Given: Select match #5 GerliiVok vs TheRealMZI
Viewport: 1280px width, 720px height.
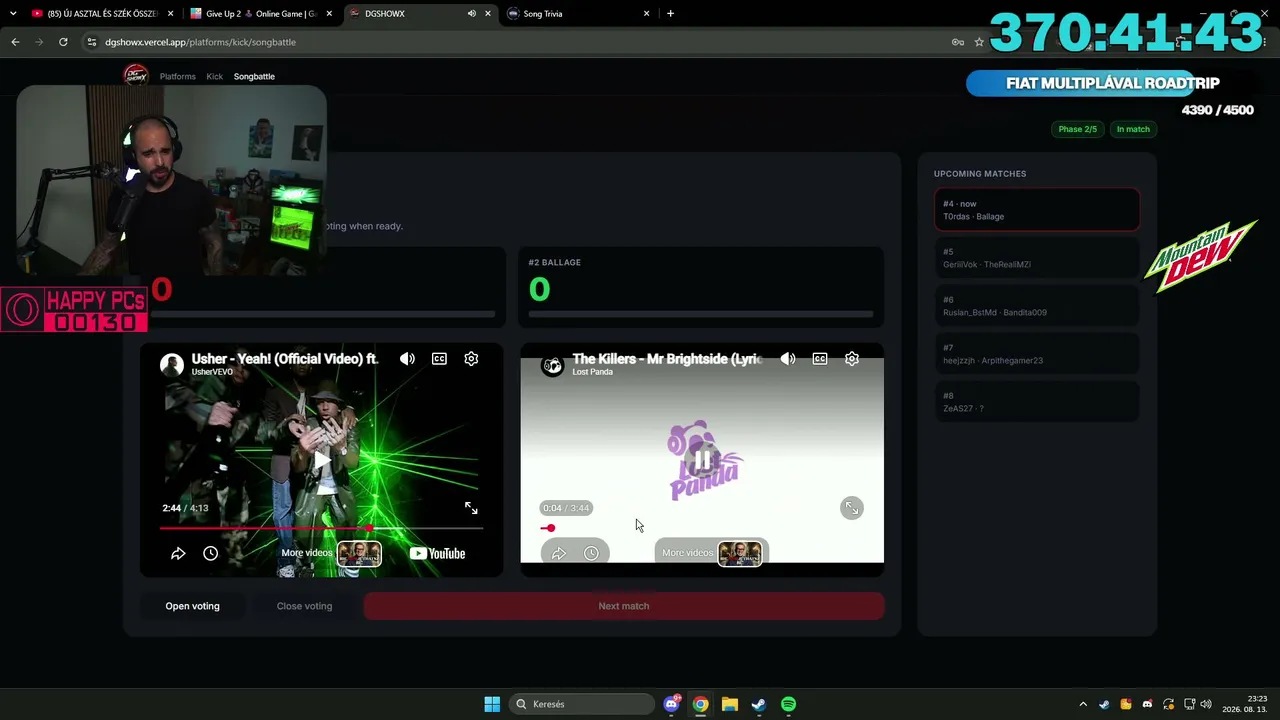Looking at the screenshot, I should click(1037, 258).
